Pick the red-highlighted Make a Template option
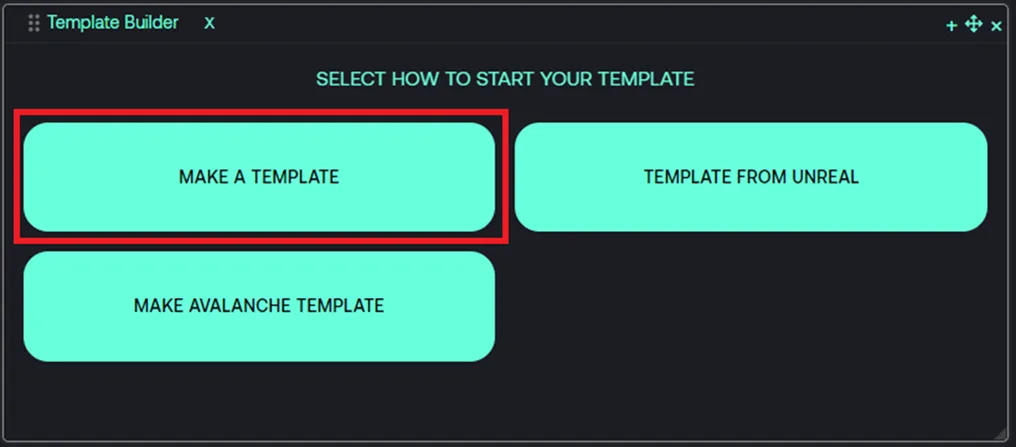Image resolution: width=1016 pixels, height=447 pixels. (259, 177)
